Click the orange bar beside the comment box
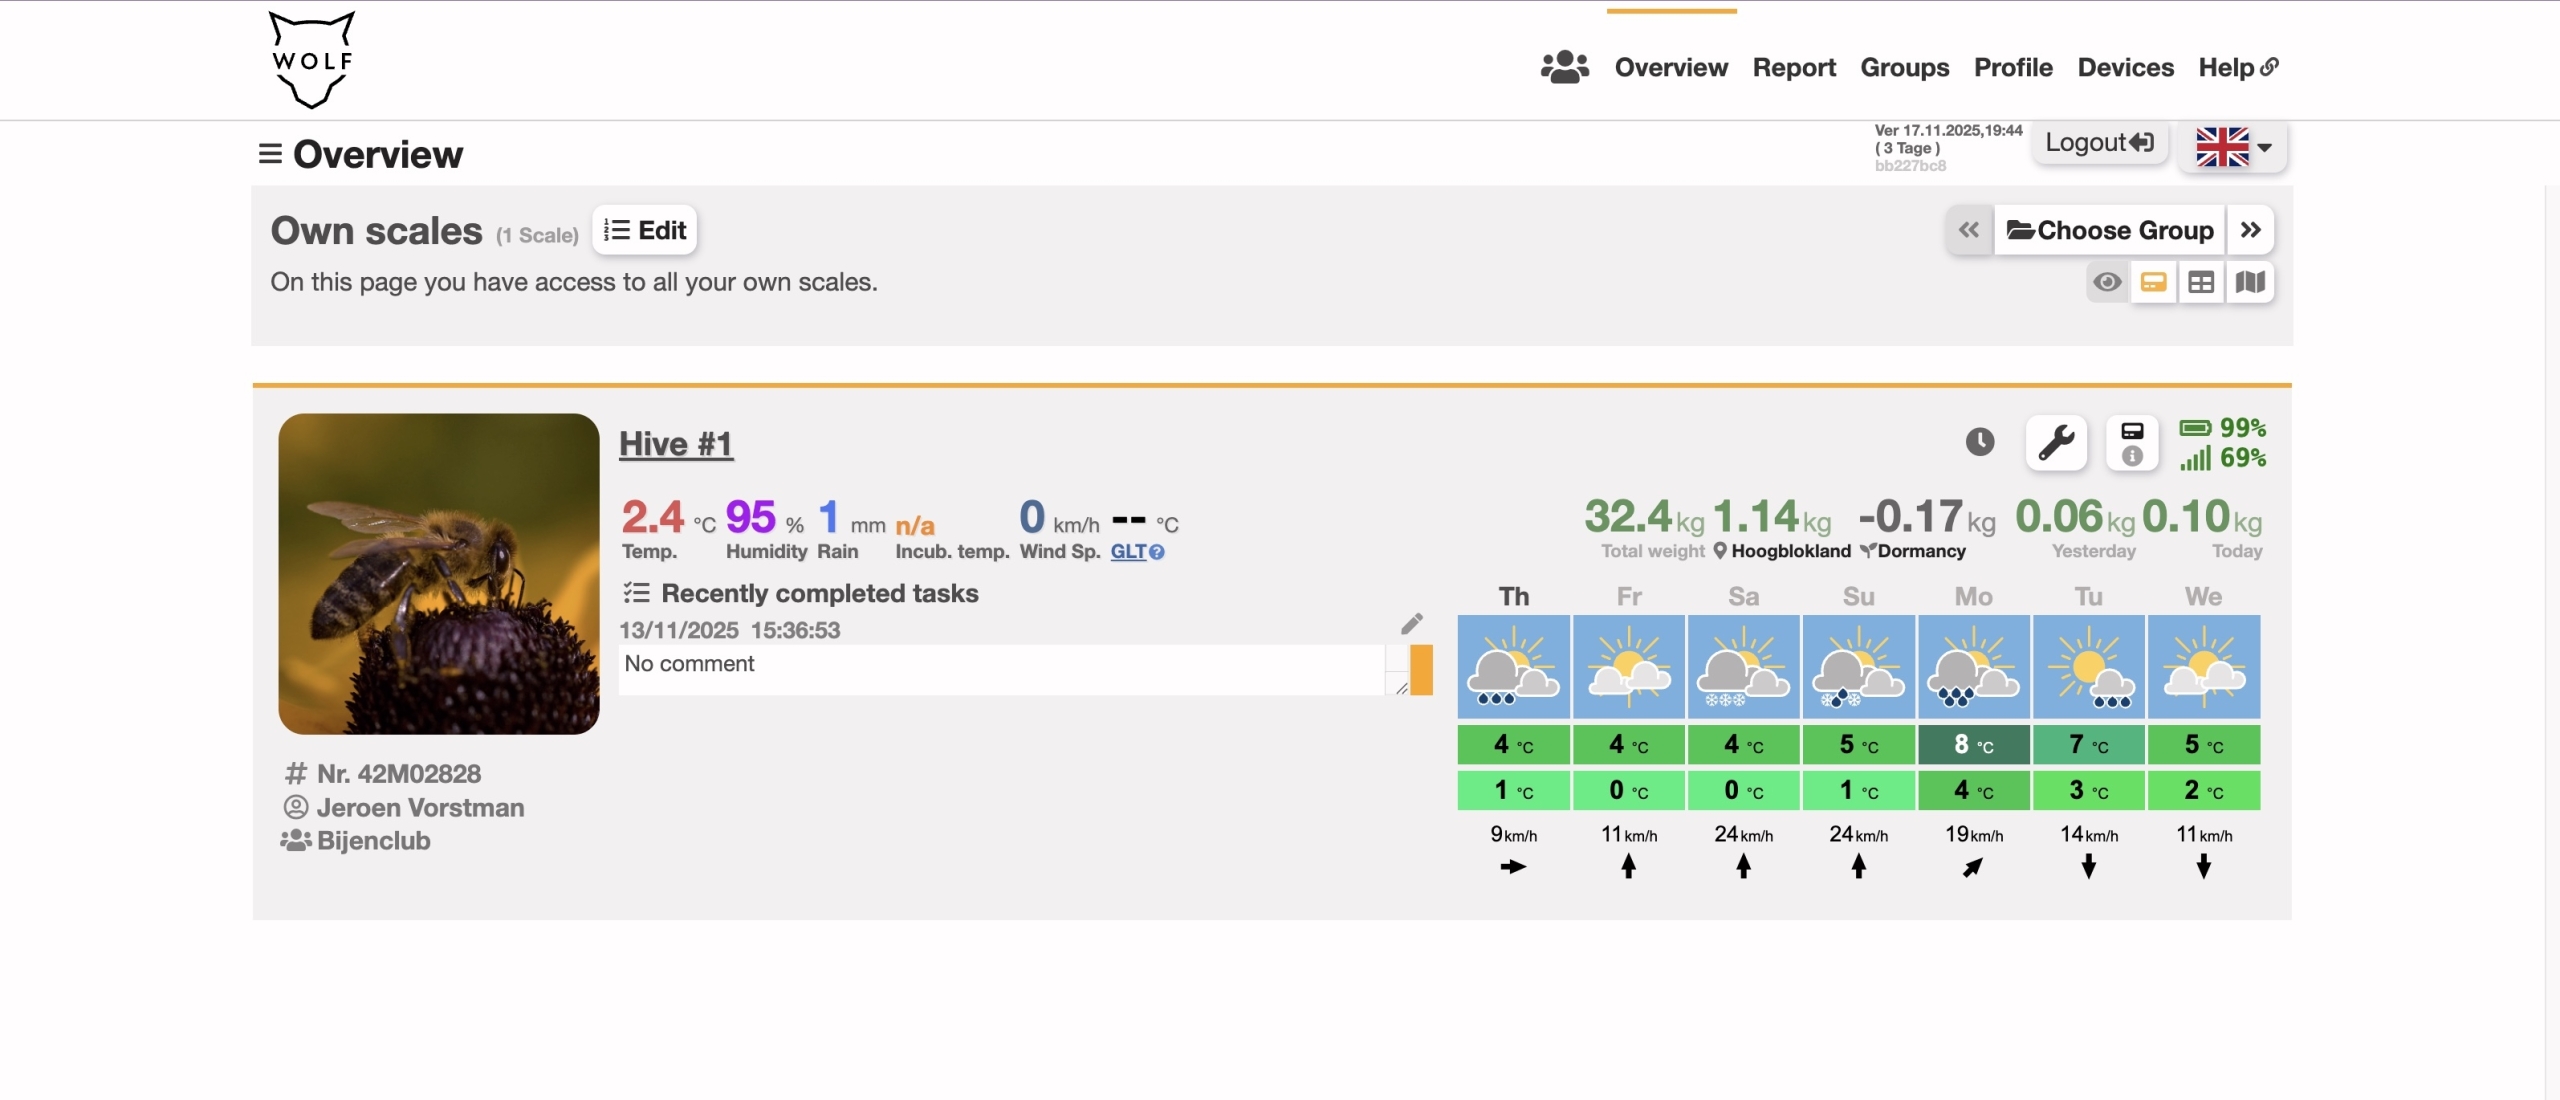Image resolution: width=2560 pixels, height=1100 pixels. (1423, 671)
